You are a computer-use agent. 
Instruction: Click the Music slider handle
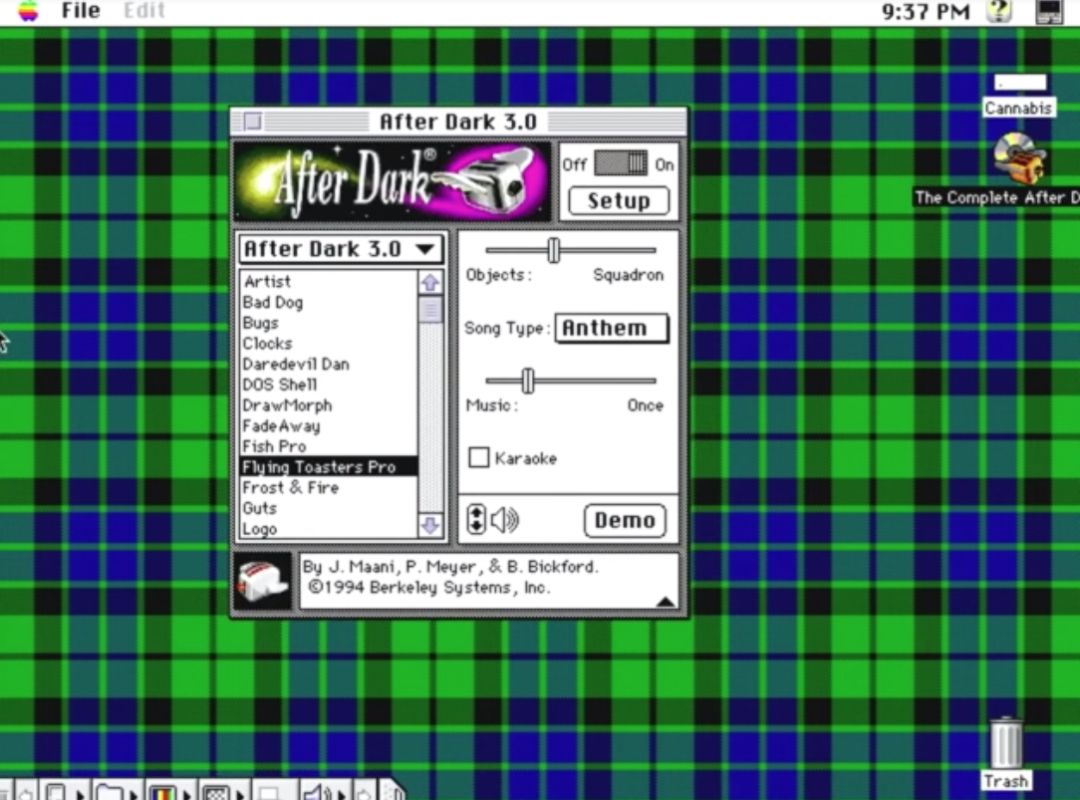(528, 380)
